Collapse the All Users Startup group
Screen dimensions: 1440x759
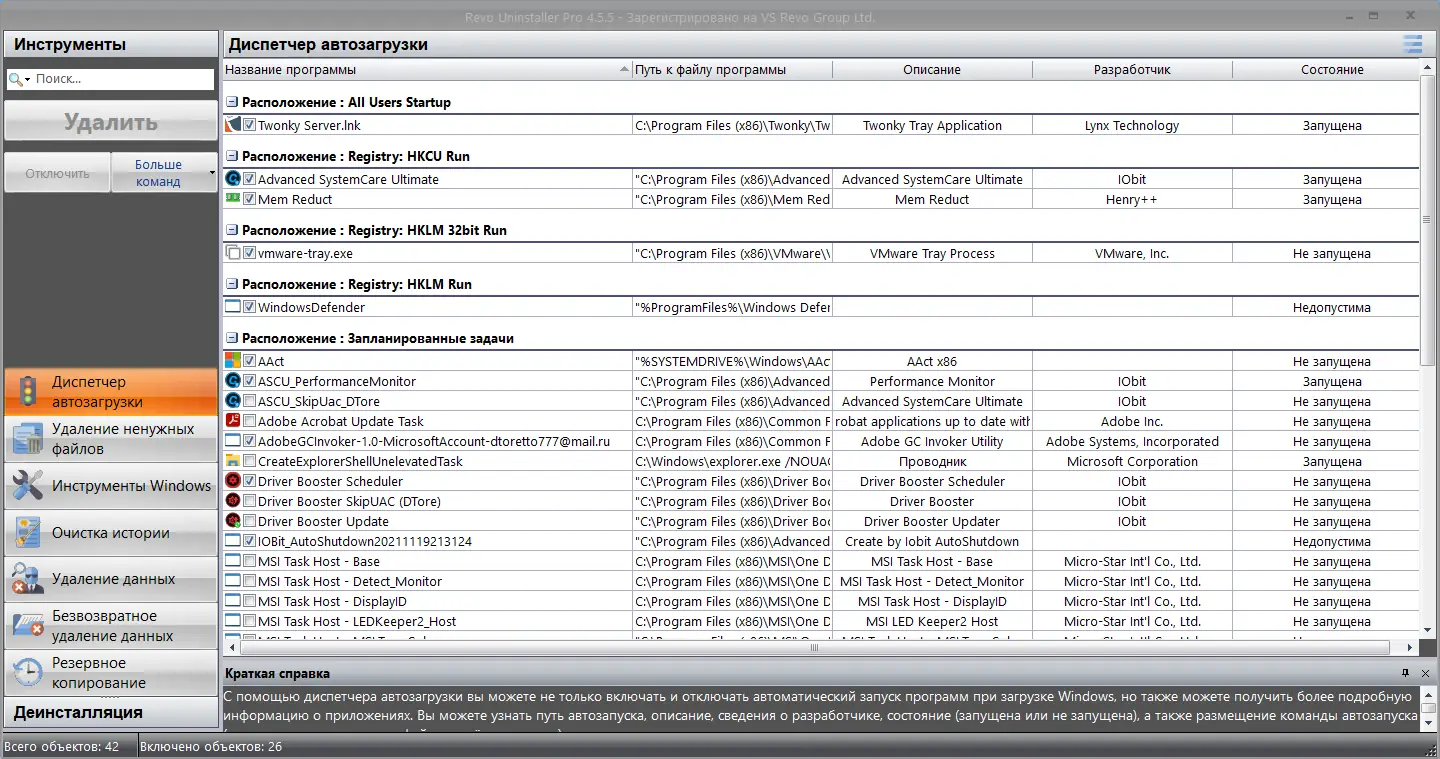[x=232, y=102]
